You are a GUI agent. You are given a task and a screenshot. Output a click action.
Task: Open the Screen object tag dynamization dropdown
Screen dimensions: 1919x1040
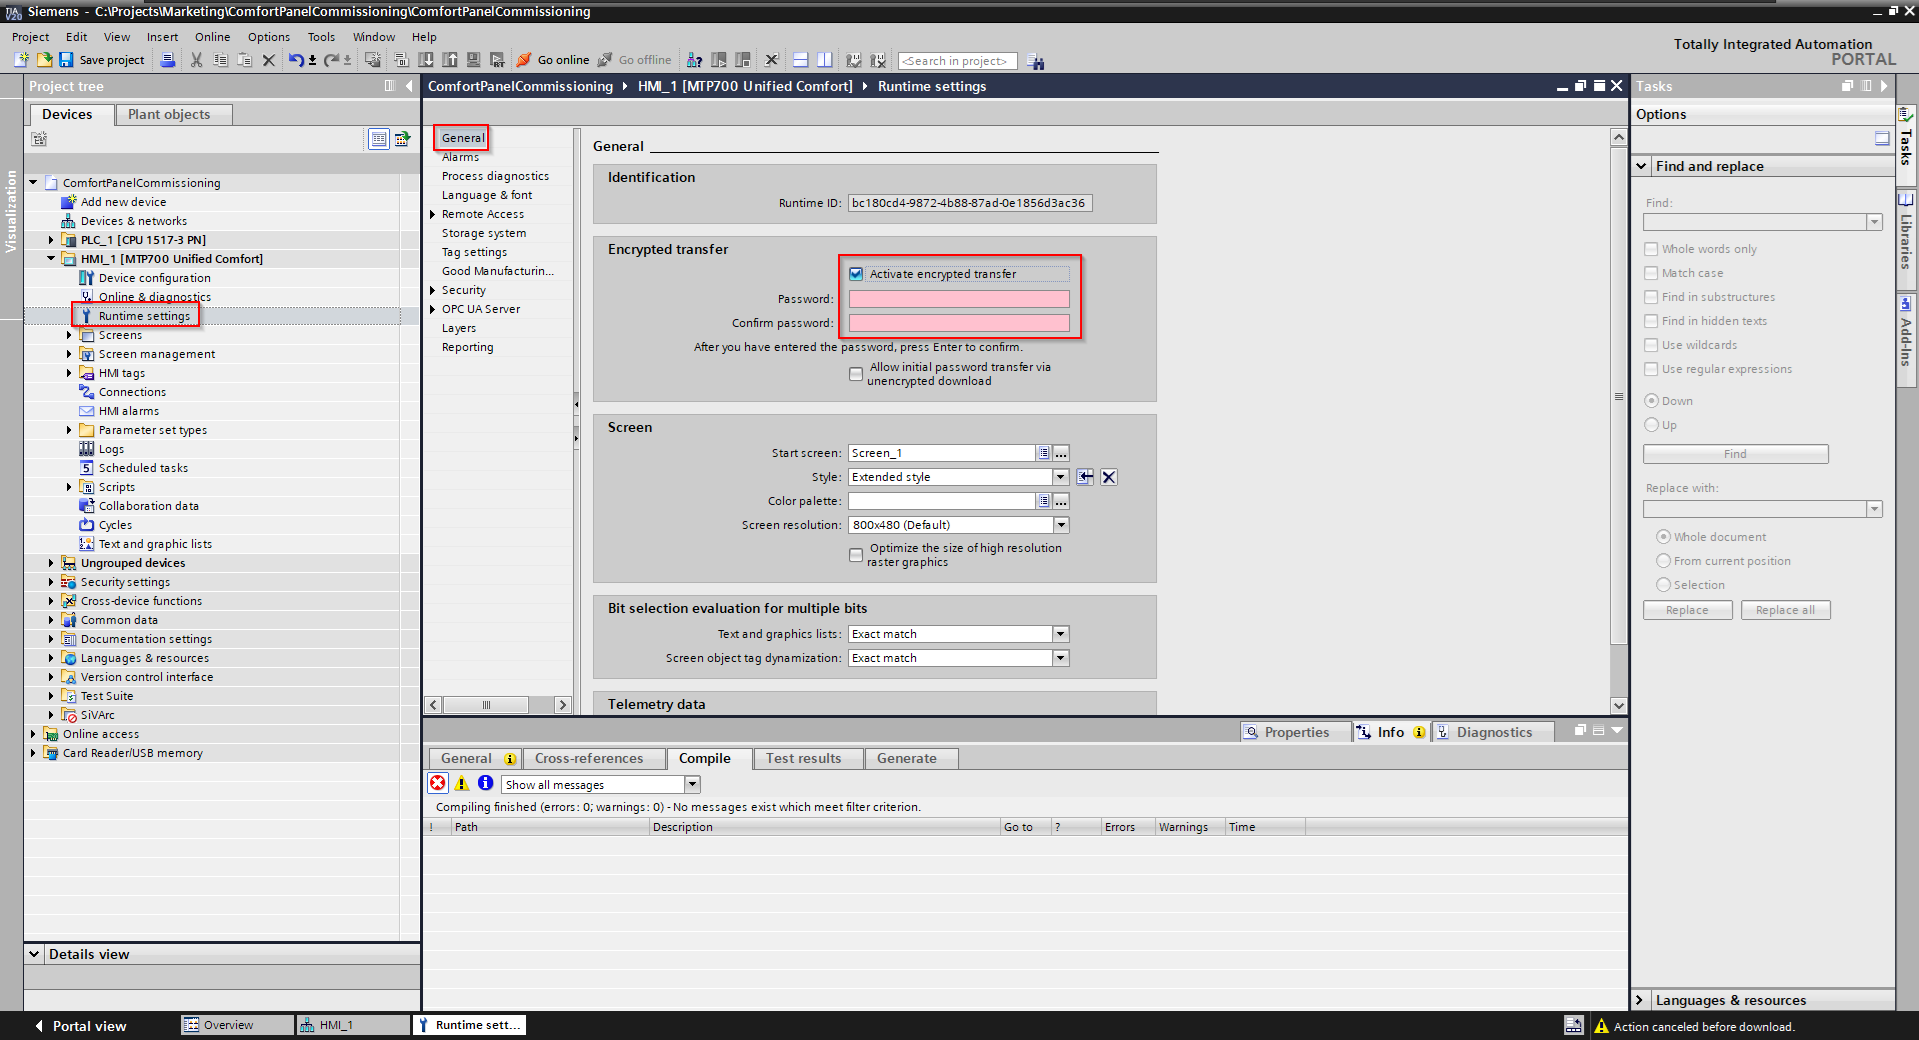[x=1061, y=658]
